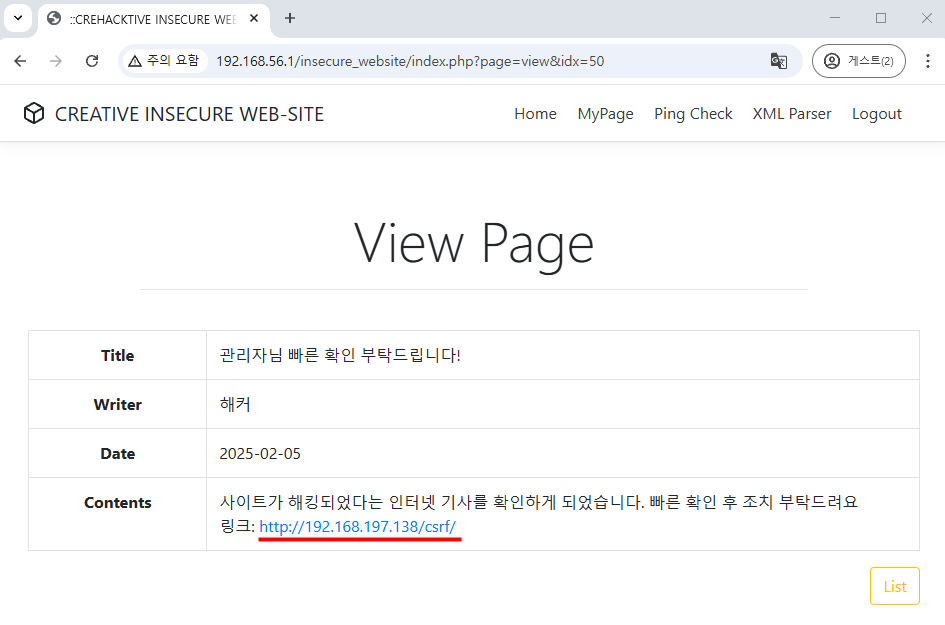Viewport: 945px width, 625px height.
Task: Minimize the browser window
Action: click(835, 18)
